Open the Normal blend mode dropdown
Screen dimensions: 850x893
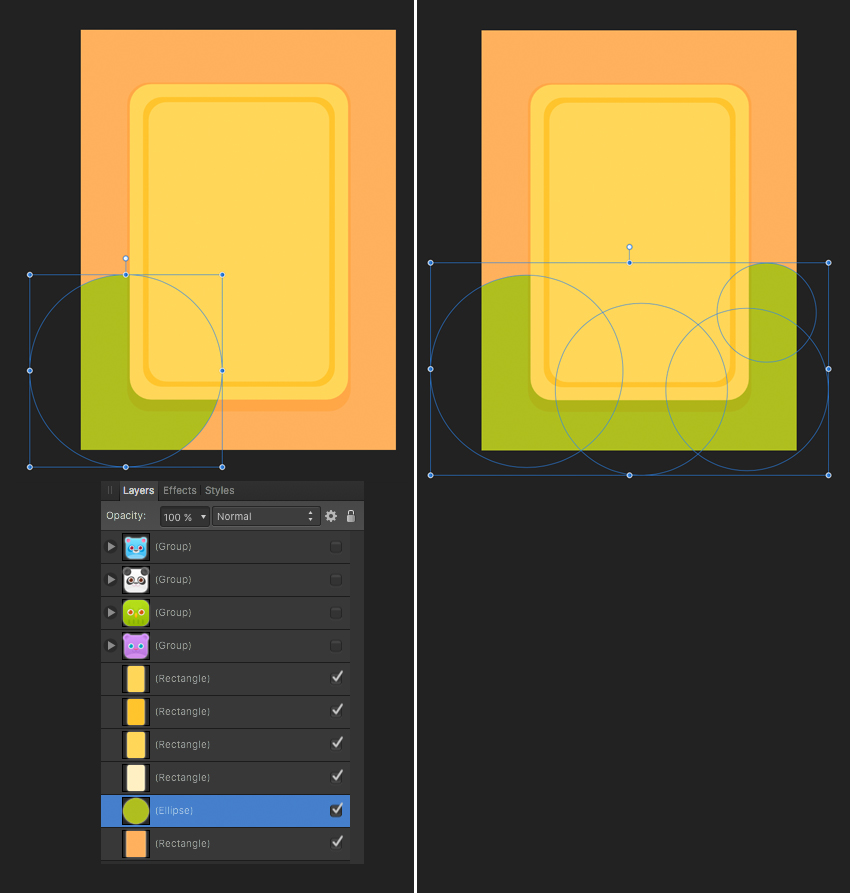point(266,517)
